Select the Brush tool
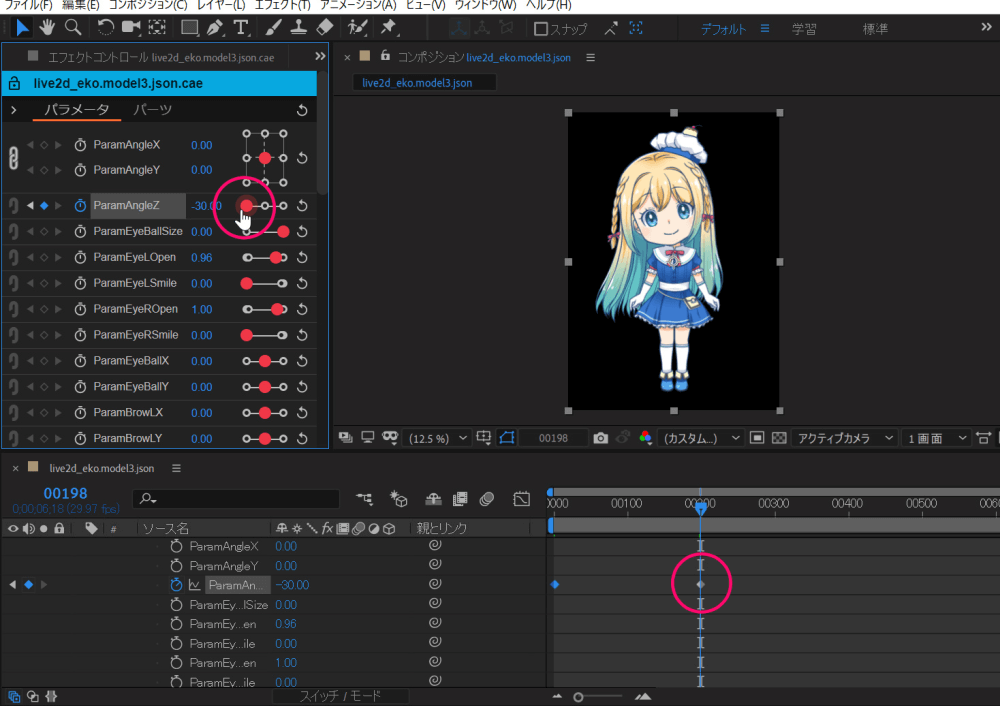Image resolution: width=1000 pixels, height=706 pixels. pyautogui.click(x=273, y=27)
